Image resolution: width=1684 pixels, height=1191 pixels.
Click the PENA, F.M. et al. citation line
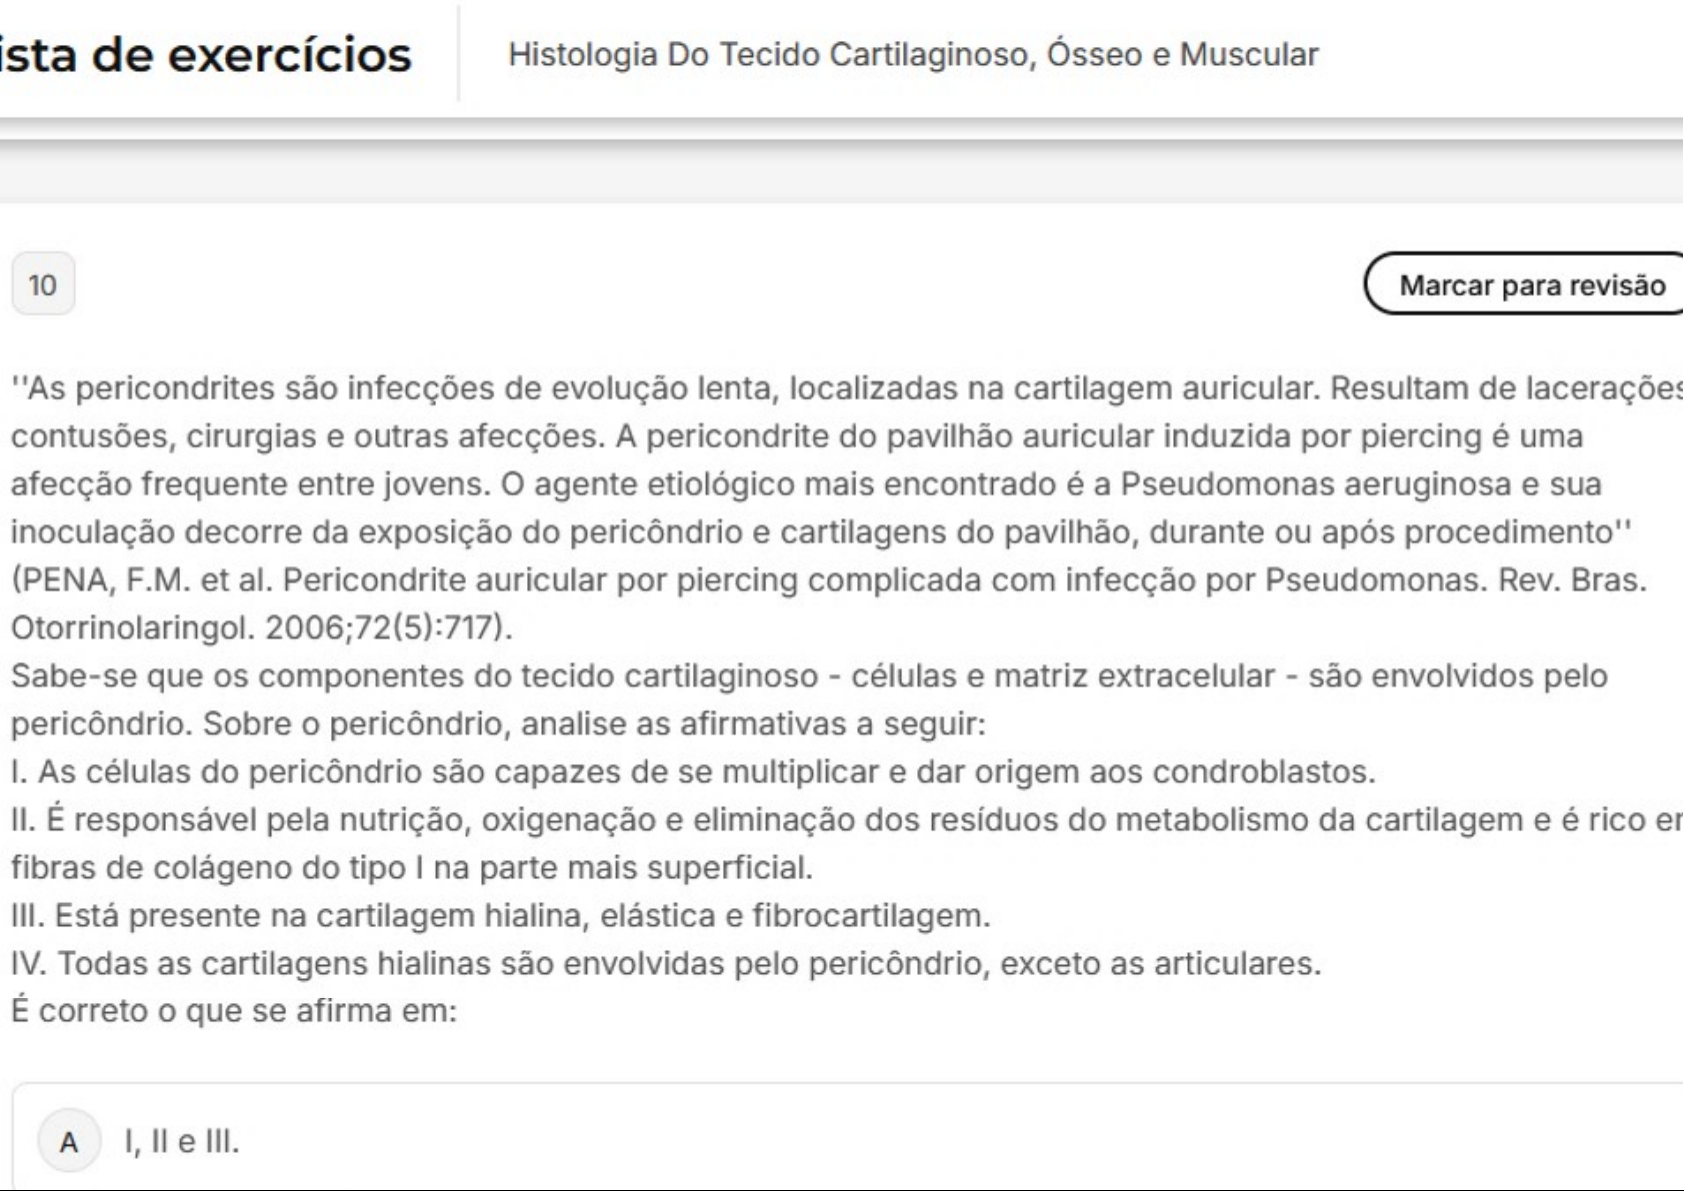[x=828, y=580]
